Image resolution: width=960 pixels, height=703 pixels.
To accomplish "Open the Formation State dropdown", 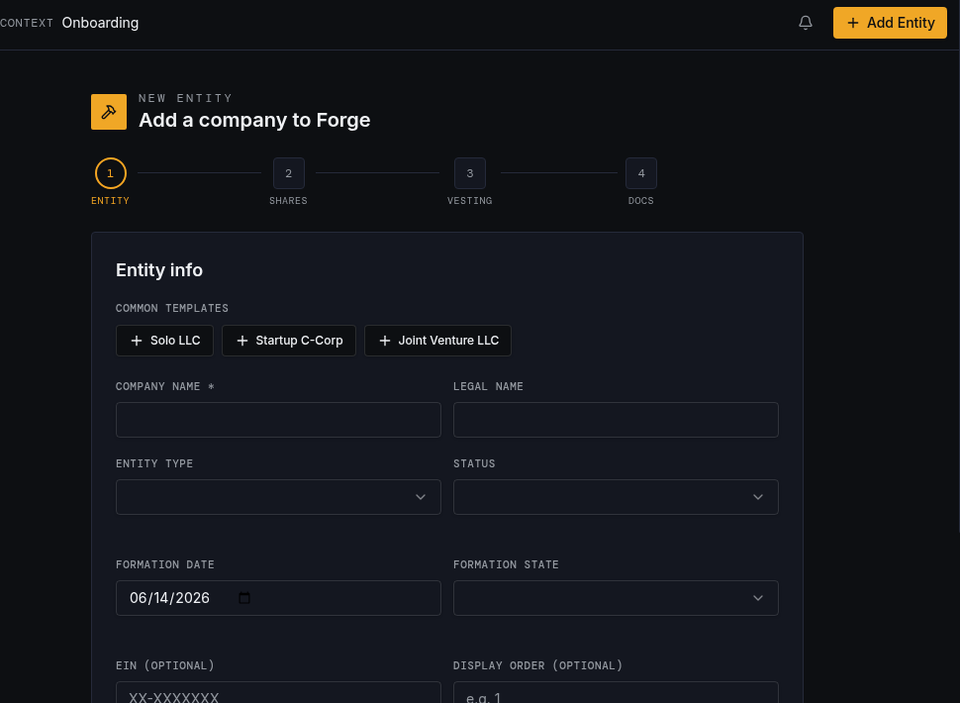I will pyautogui.click(x=616, y=598).
